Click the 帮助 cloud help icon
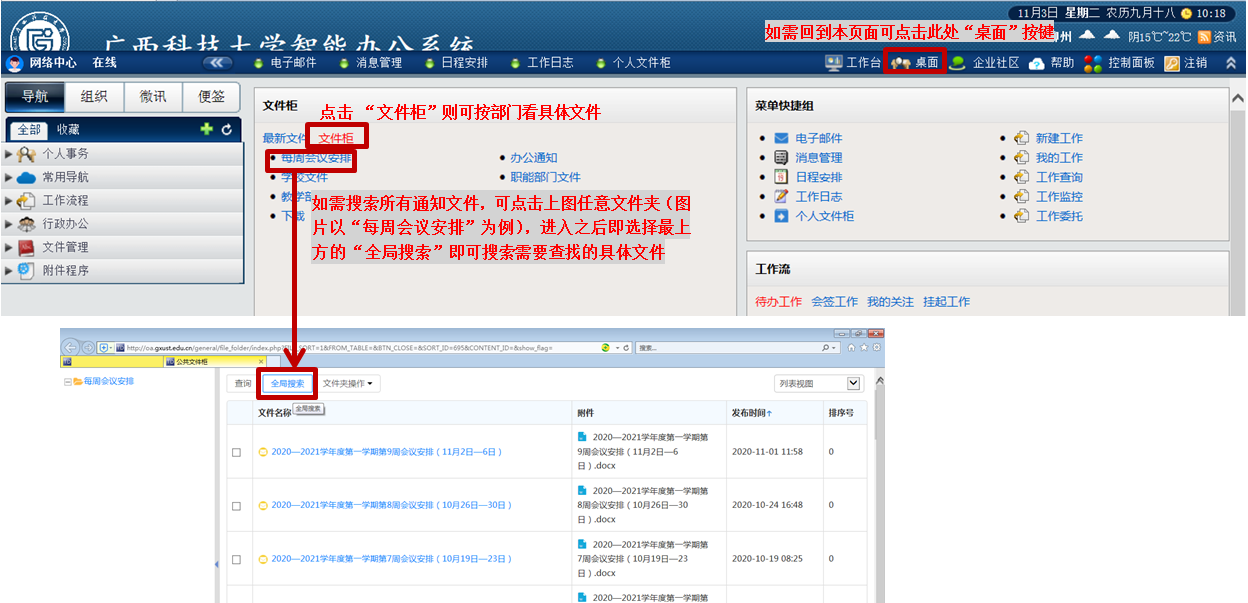The height and width of the screenshot is (603, 1248). click(1037, 63)
